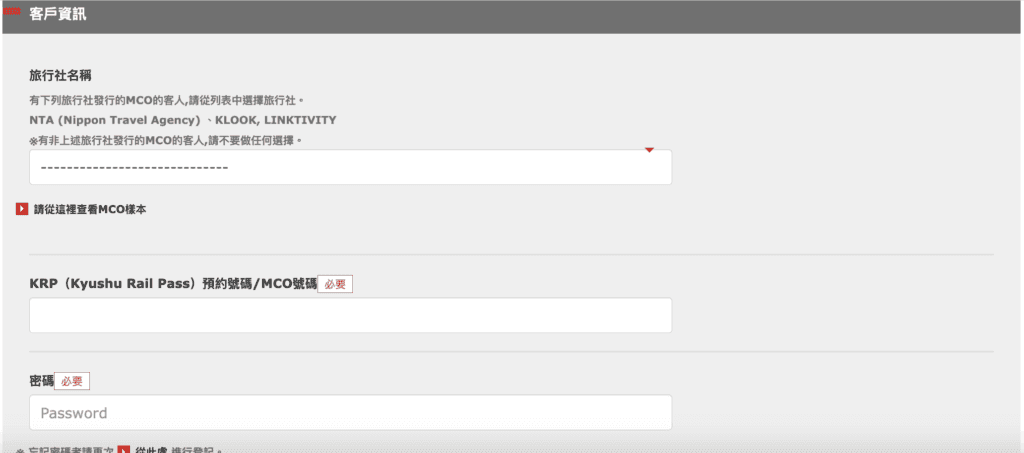Click the 密碼 field label

tap(41, 381)
